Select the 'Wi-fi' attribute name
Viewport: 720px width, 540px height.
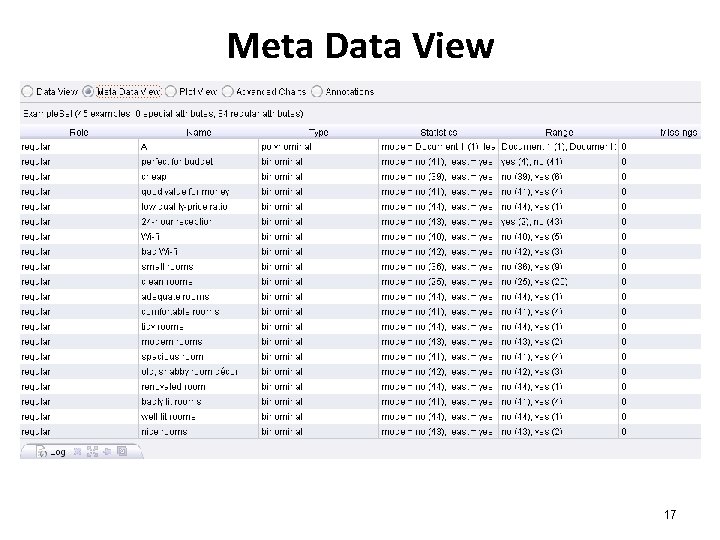pyautogui.click(x=150, y=237)
